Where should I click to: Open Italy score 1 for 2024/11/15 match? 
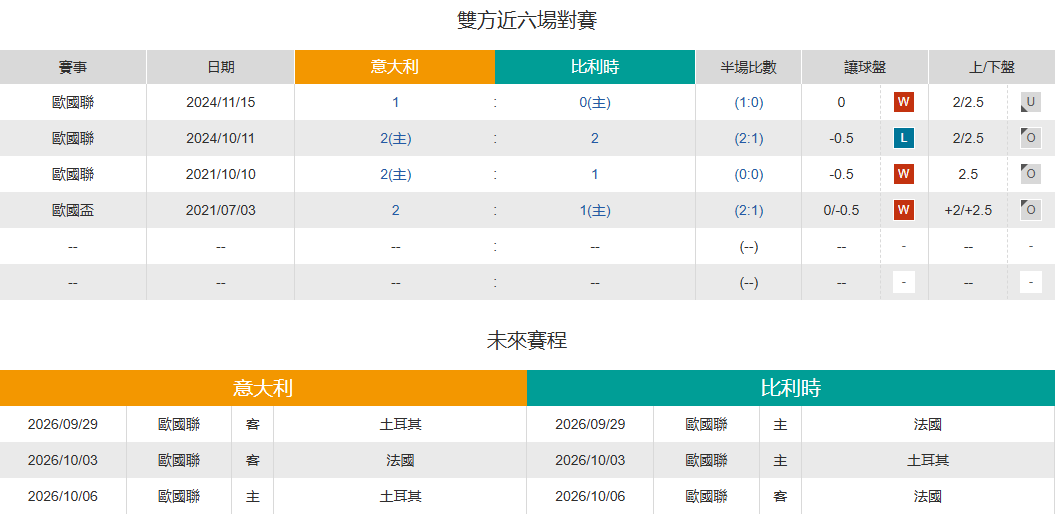pyautogui.click(x=395, y=102)
